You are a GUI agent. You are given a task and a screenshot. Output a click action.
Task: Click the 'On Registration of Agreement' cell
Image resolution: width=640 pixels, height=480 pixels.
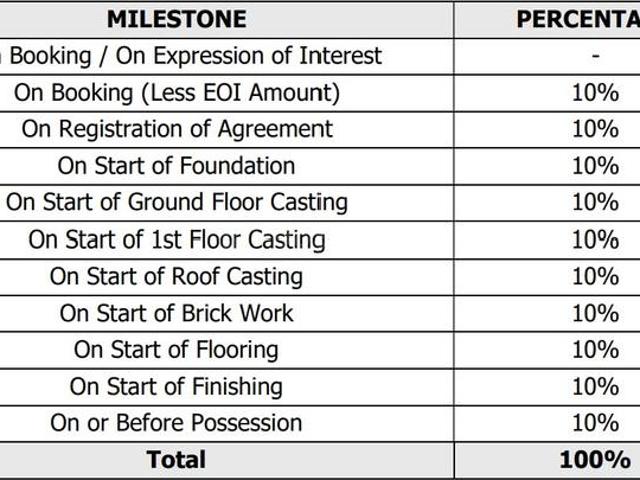click(177, 129)
